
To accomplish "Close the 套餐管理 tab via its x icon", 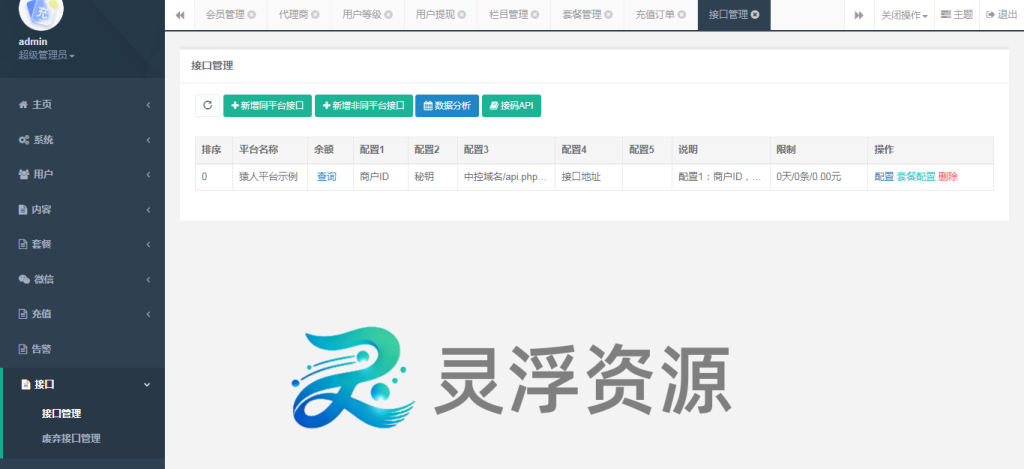I will click(x=608, y=14).
